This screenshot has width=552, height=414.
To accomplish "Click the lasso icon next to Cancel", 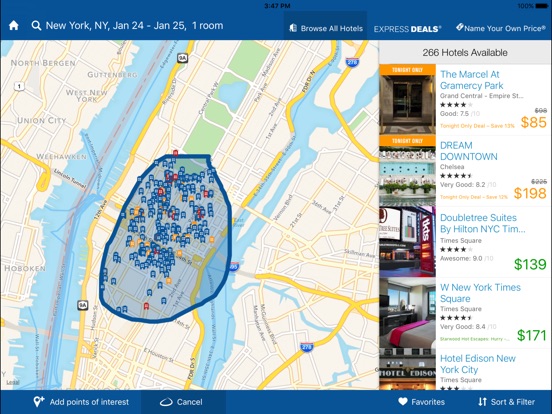I will [x=166, y=402].
